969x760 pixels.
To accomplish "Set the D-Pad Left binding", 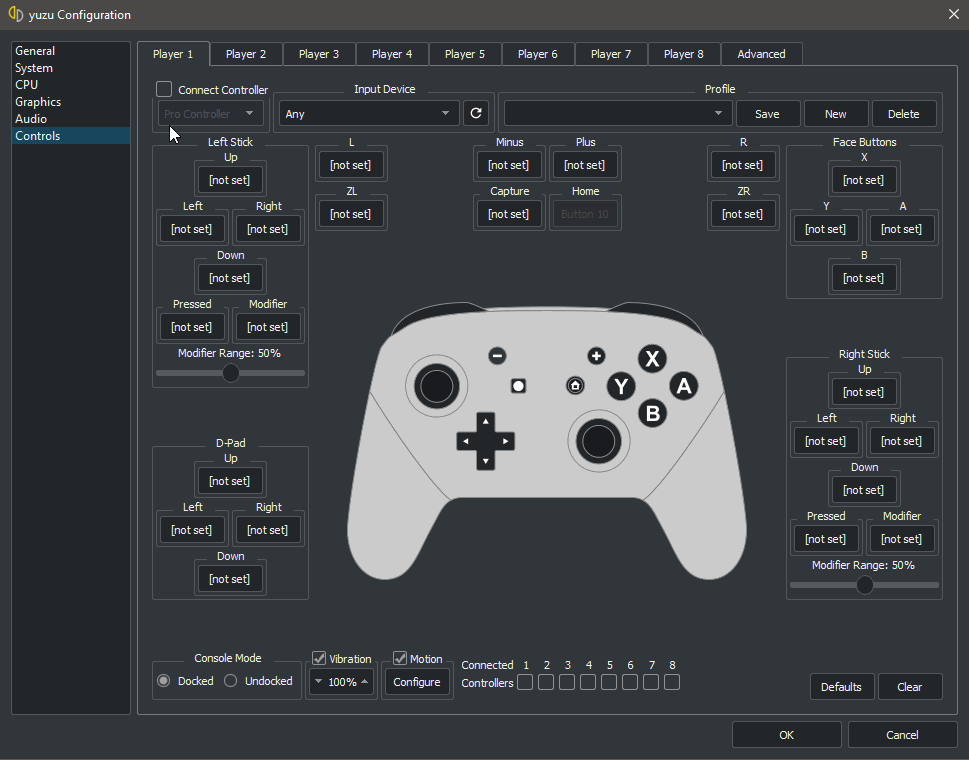I will coord(192,530).
